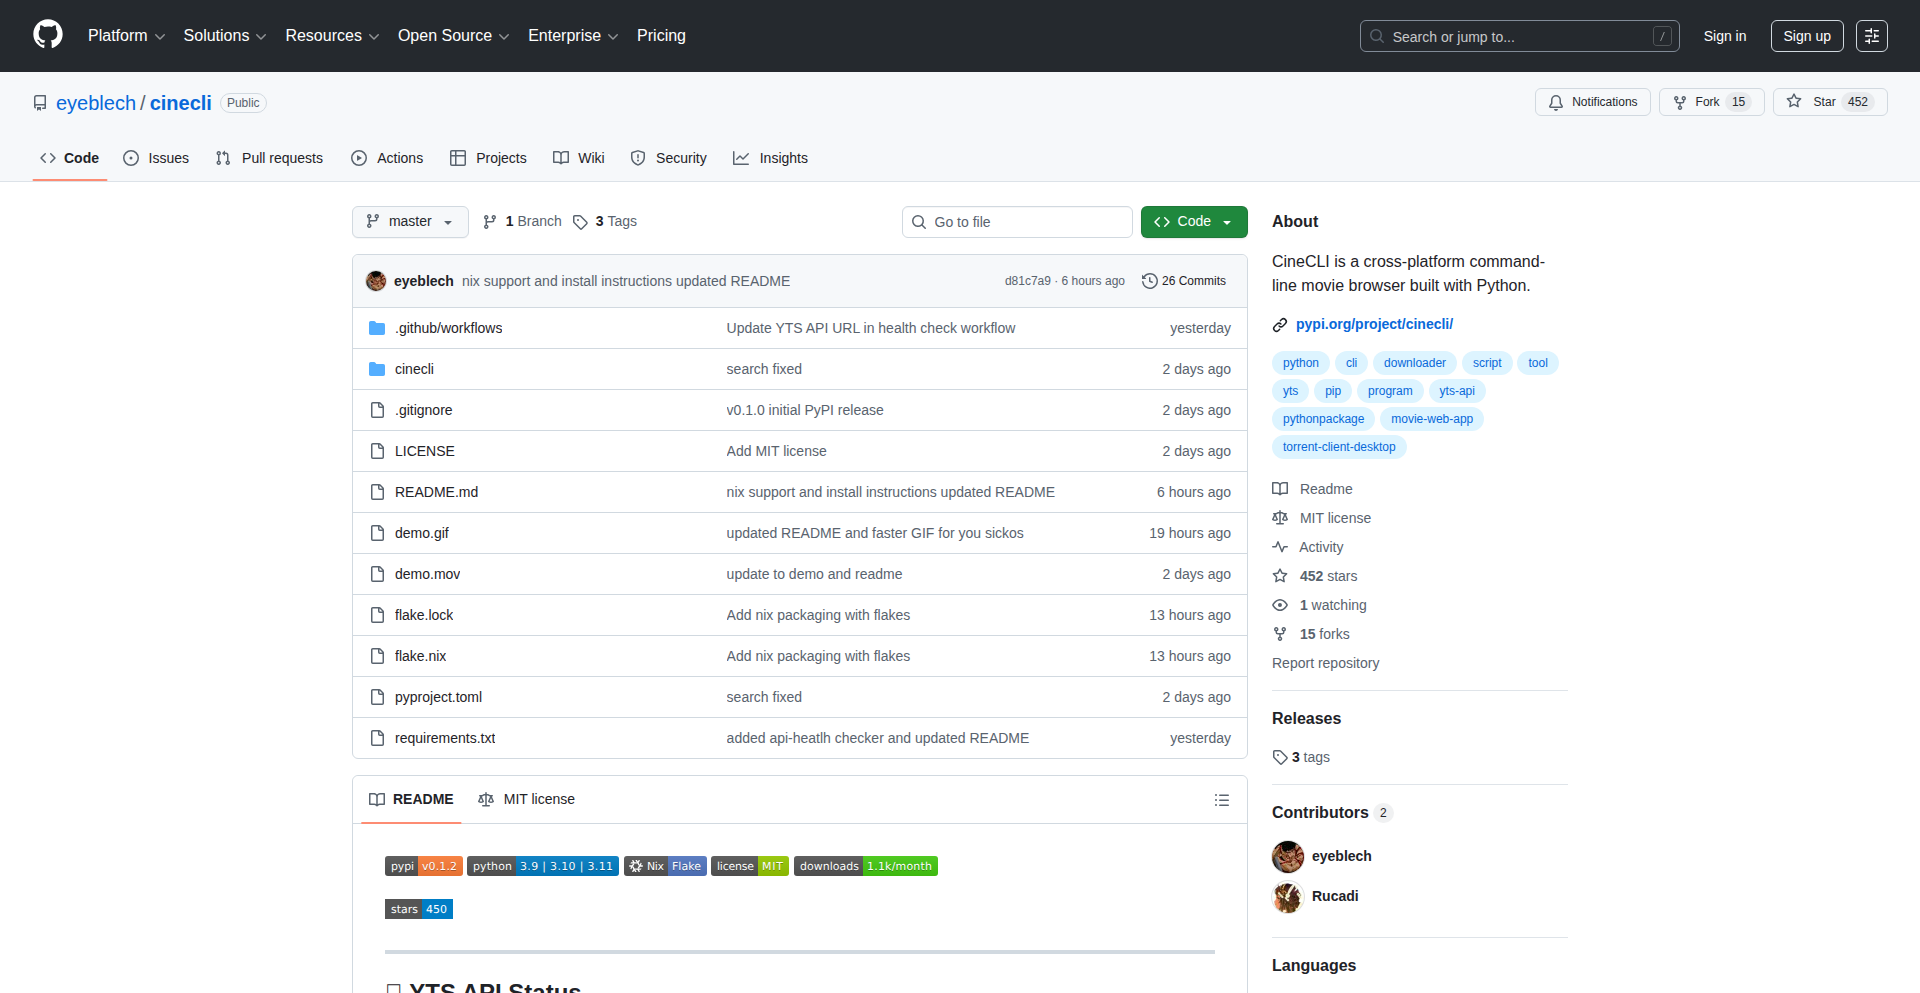Click the file icon beside requirements.txt
The image size is (1920, 993).
click(377, 738)
